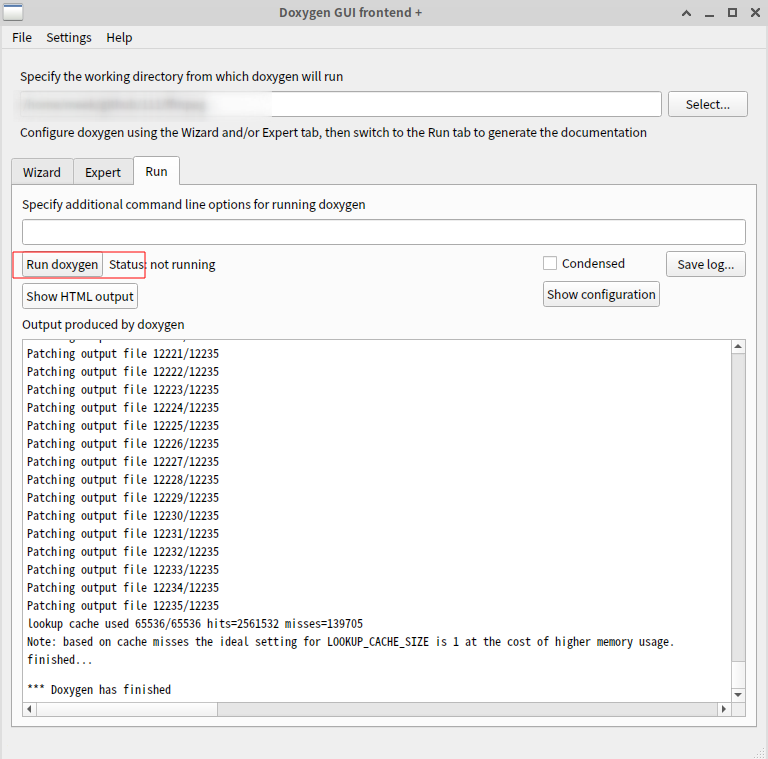Click the line 'Patching output file 12221/12235'
This screenshot has width=768, height=759.
pos(123,354)
